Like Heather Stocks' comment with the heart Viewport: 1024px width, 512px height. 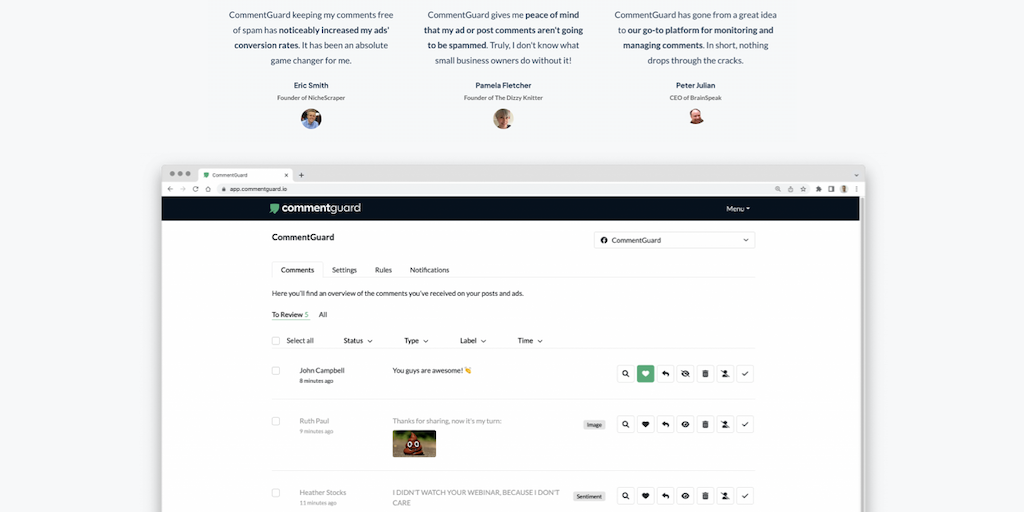[645, 496]
